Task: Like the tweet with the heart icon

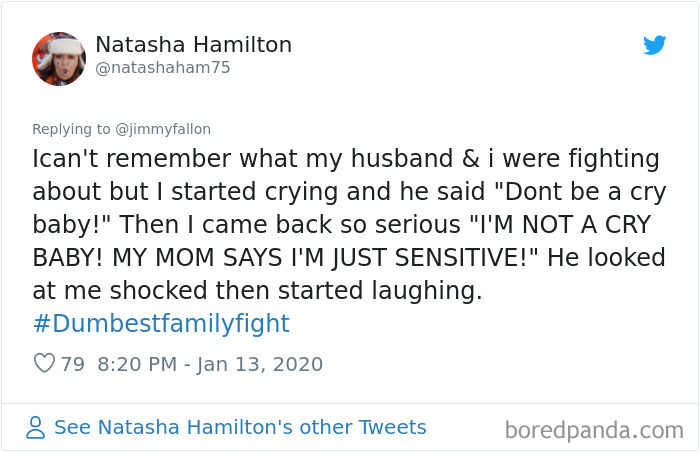Action: click(x=44, y=364)
